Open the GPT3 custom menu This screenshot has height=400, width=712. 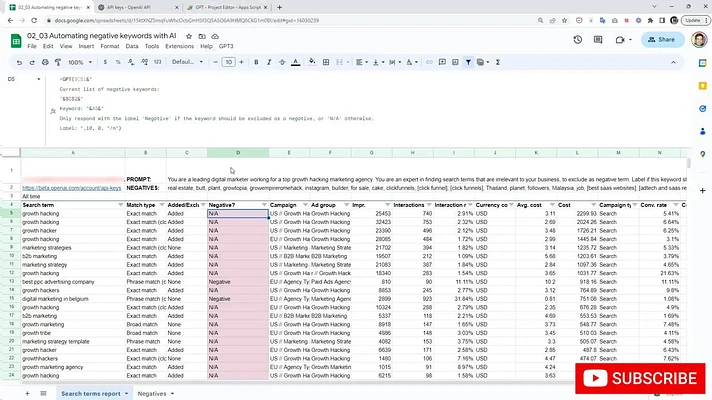coord(226,46)
